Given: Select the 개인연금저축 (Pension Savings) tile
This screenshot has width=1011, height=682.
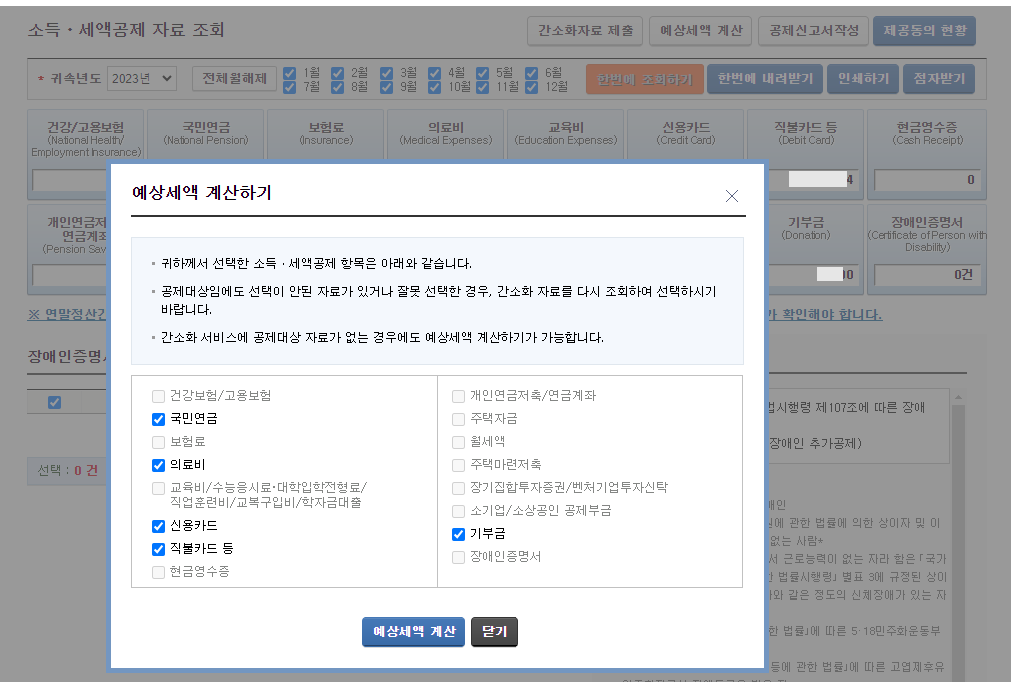Looking at the screenshot, I should tap(68, 249).
